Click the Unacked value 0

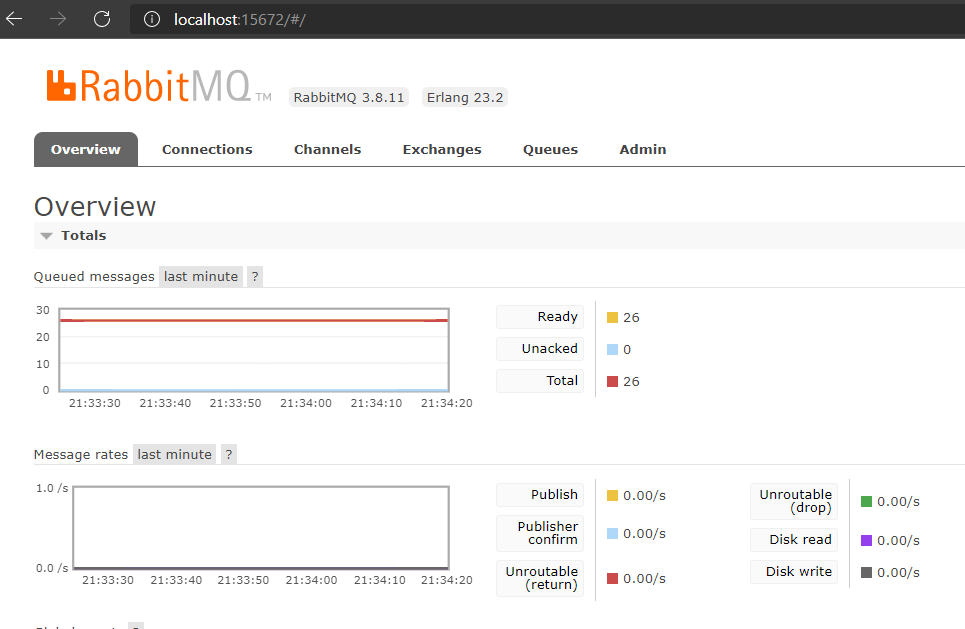[627, 350]
